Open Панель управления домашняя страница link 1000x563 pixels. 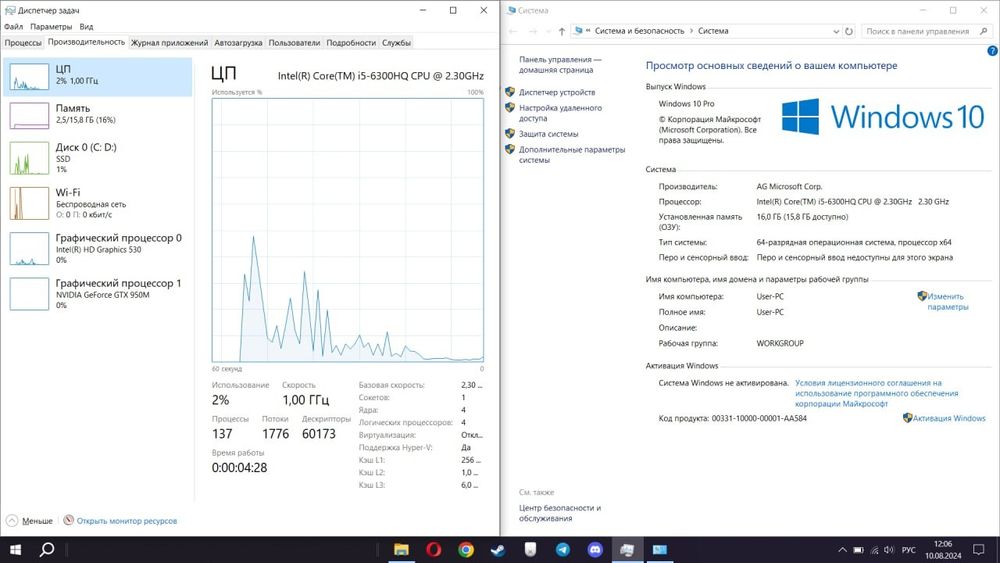[x=559, y=64]
